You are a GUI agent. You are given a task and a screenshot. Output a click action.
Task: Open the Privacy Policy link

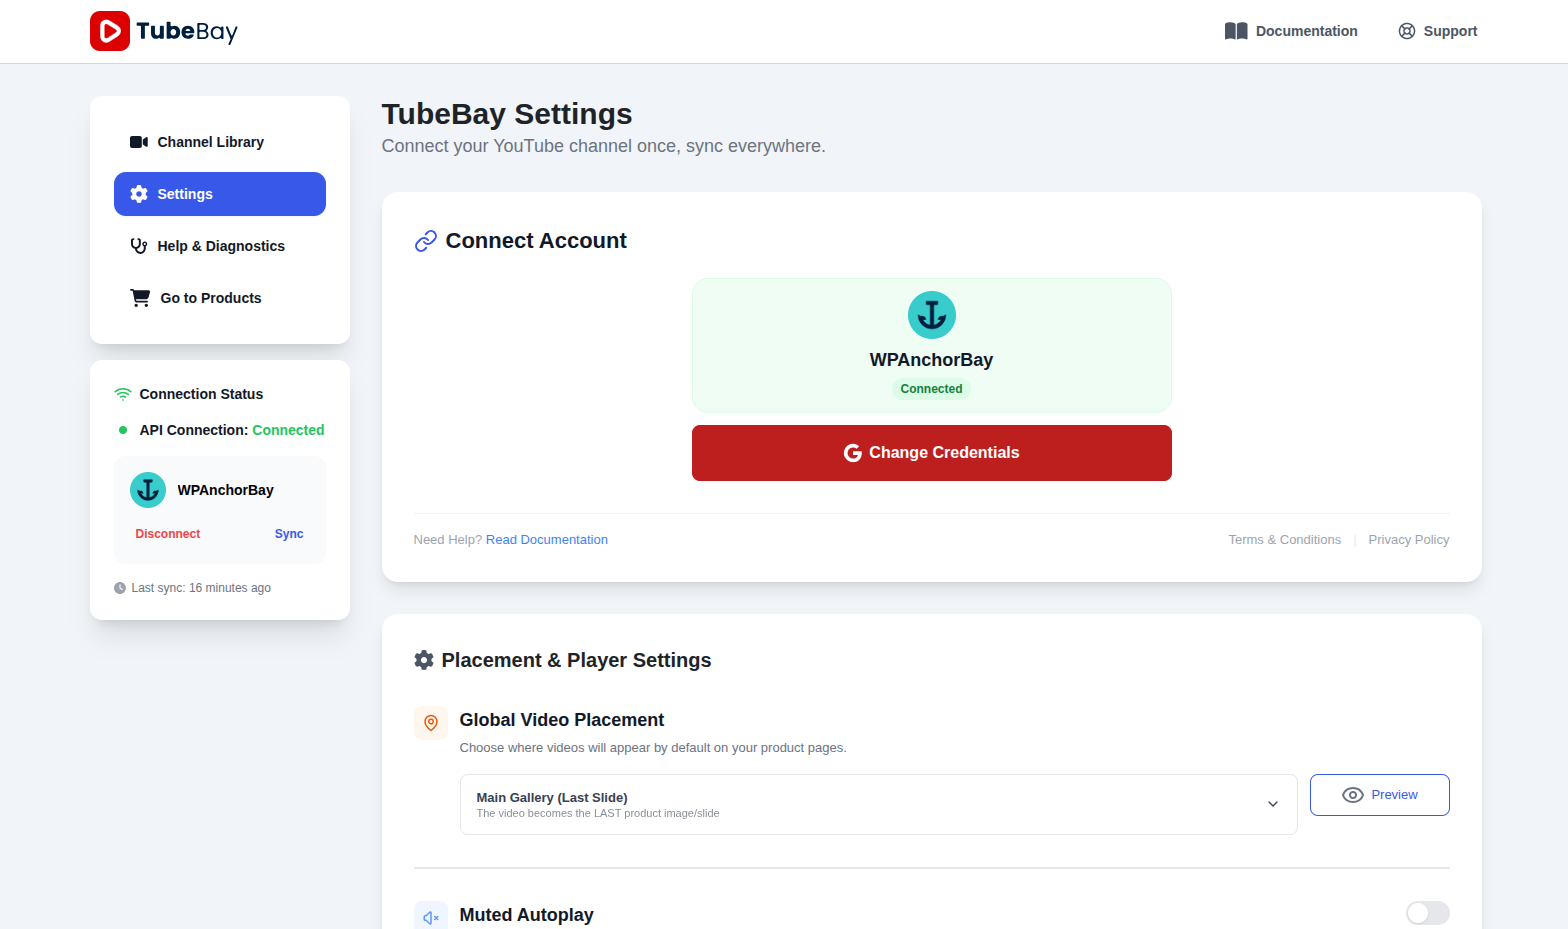click(1409, 540)
